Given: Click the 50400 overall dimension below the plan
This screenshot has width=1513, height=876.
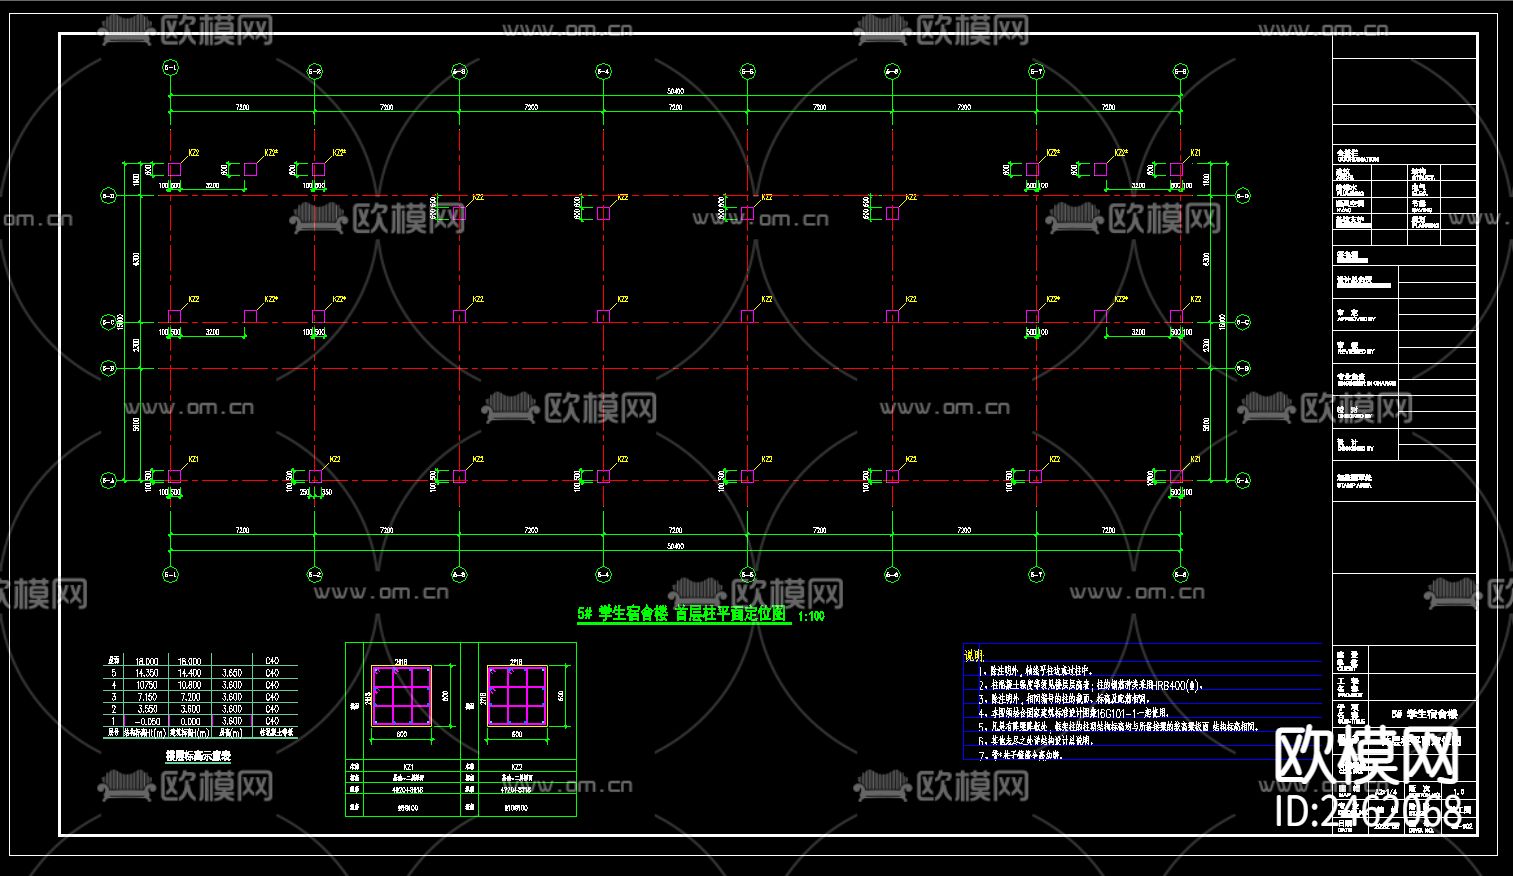Looking at the screenshot, I should (676, 546).
